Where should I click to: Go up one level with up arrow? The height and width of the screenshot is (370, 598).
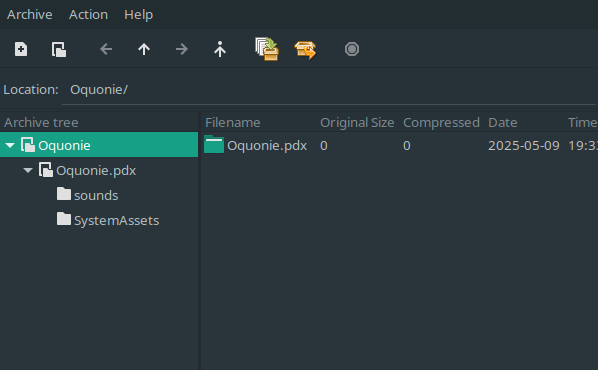pyautogui.click(x=144, y=49)
